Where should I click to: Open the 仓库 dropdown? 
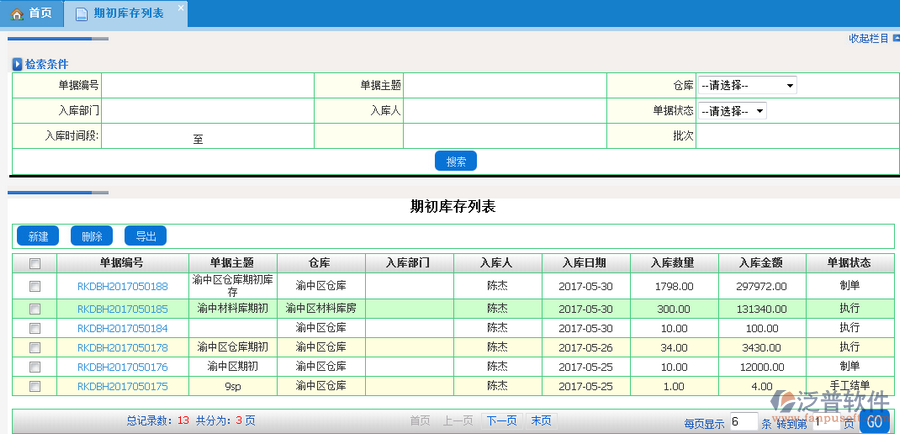(747, 85)
